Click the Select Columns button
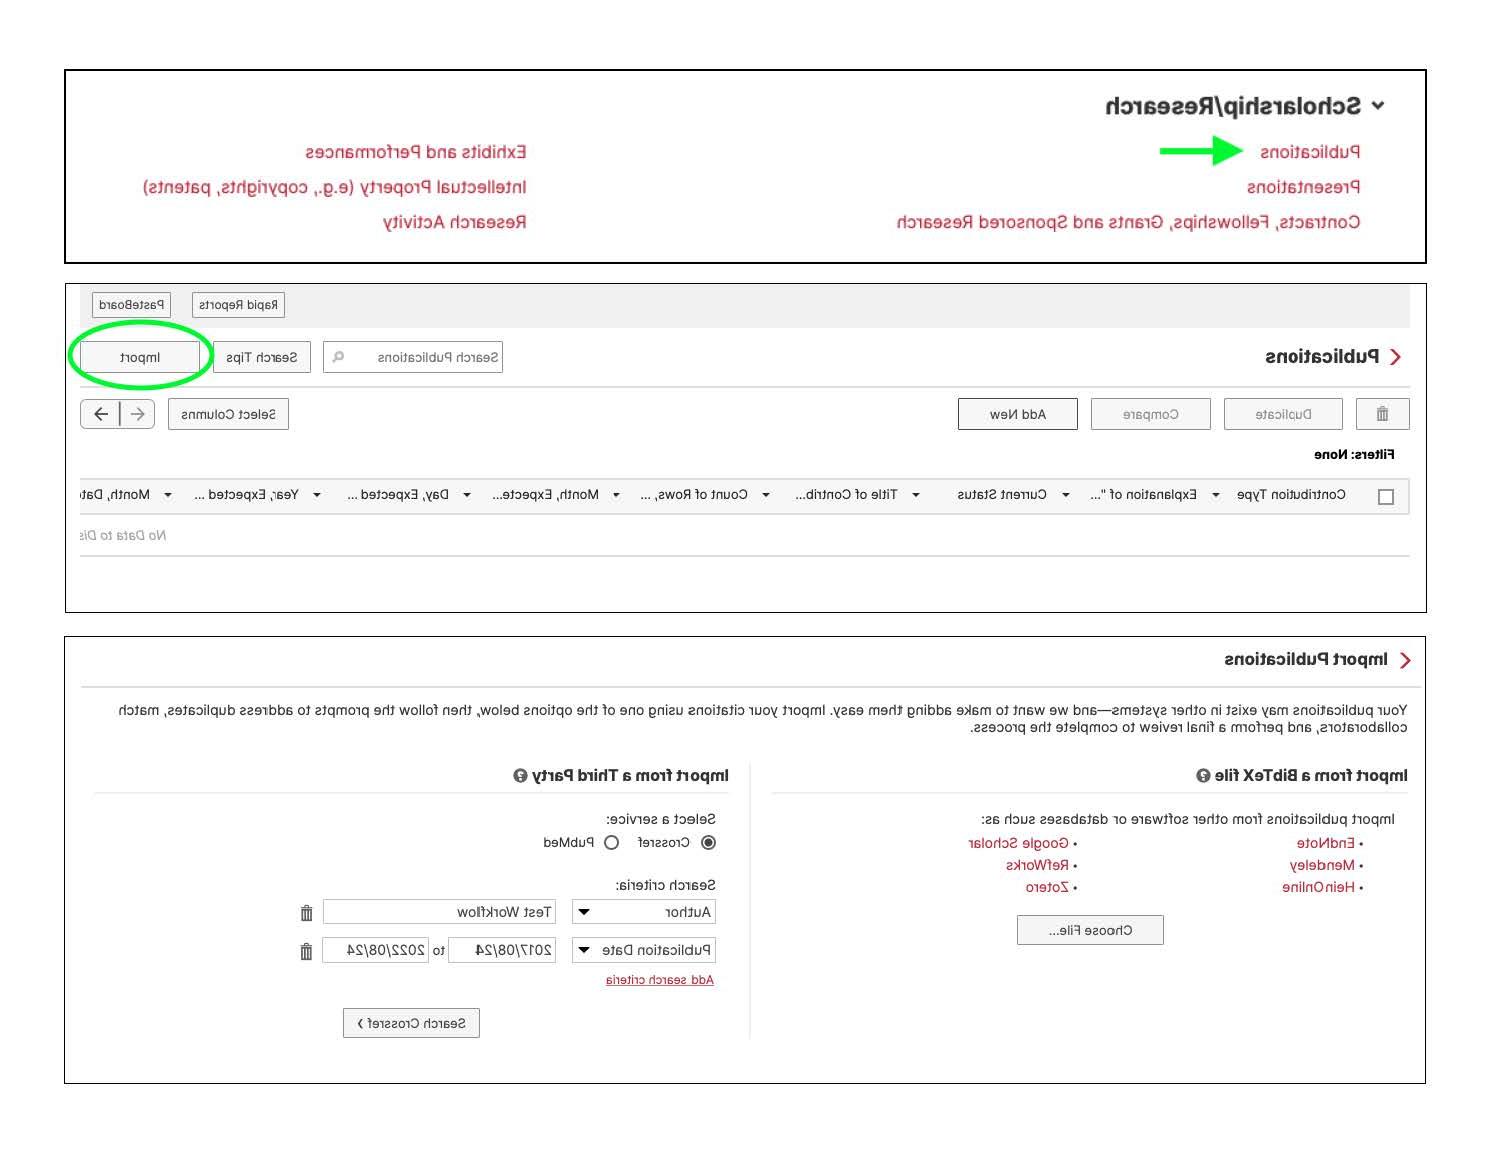This screenshot has width=1496, height=1156. click(228, 414)
